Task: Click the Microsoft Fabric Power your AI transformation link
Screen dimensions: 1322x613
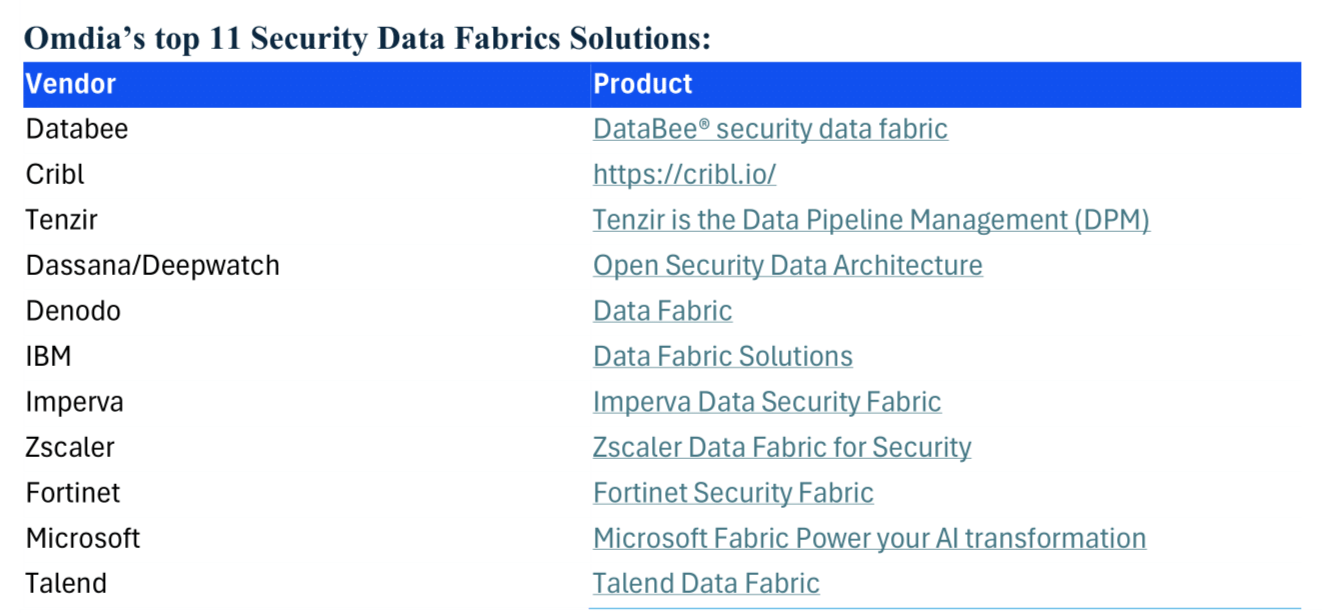Action: [x=868, y=538]
